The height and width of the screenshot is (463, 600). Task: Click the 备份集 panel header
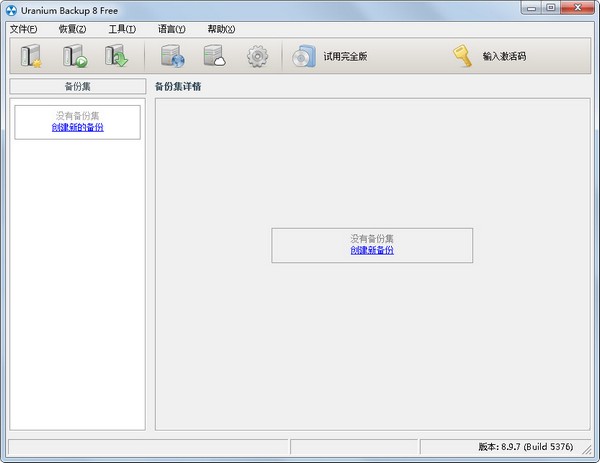click(77, 87)
